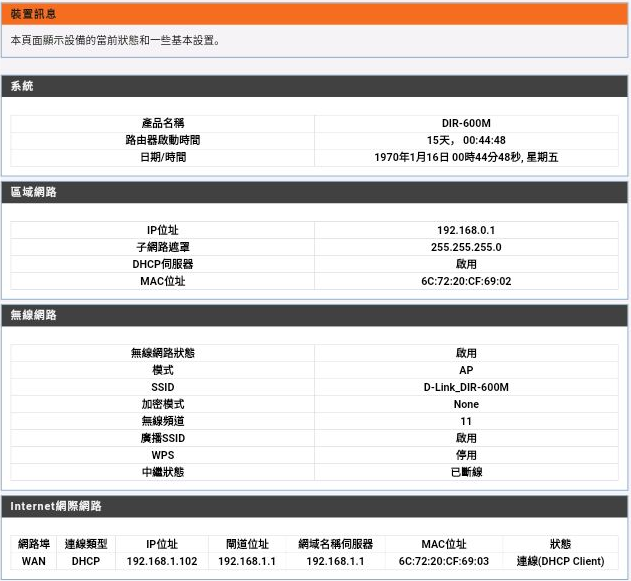Select WAN IP value 192.168.1.102
The width and height of the screenshot is (631, 581).
[x=162, y=561]
